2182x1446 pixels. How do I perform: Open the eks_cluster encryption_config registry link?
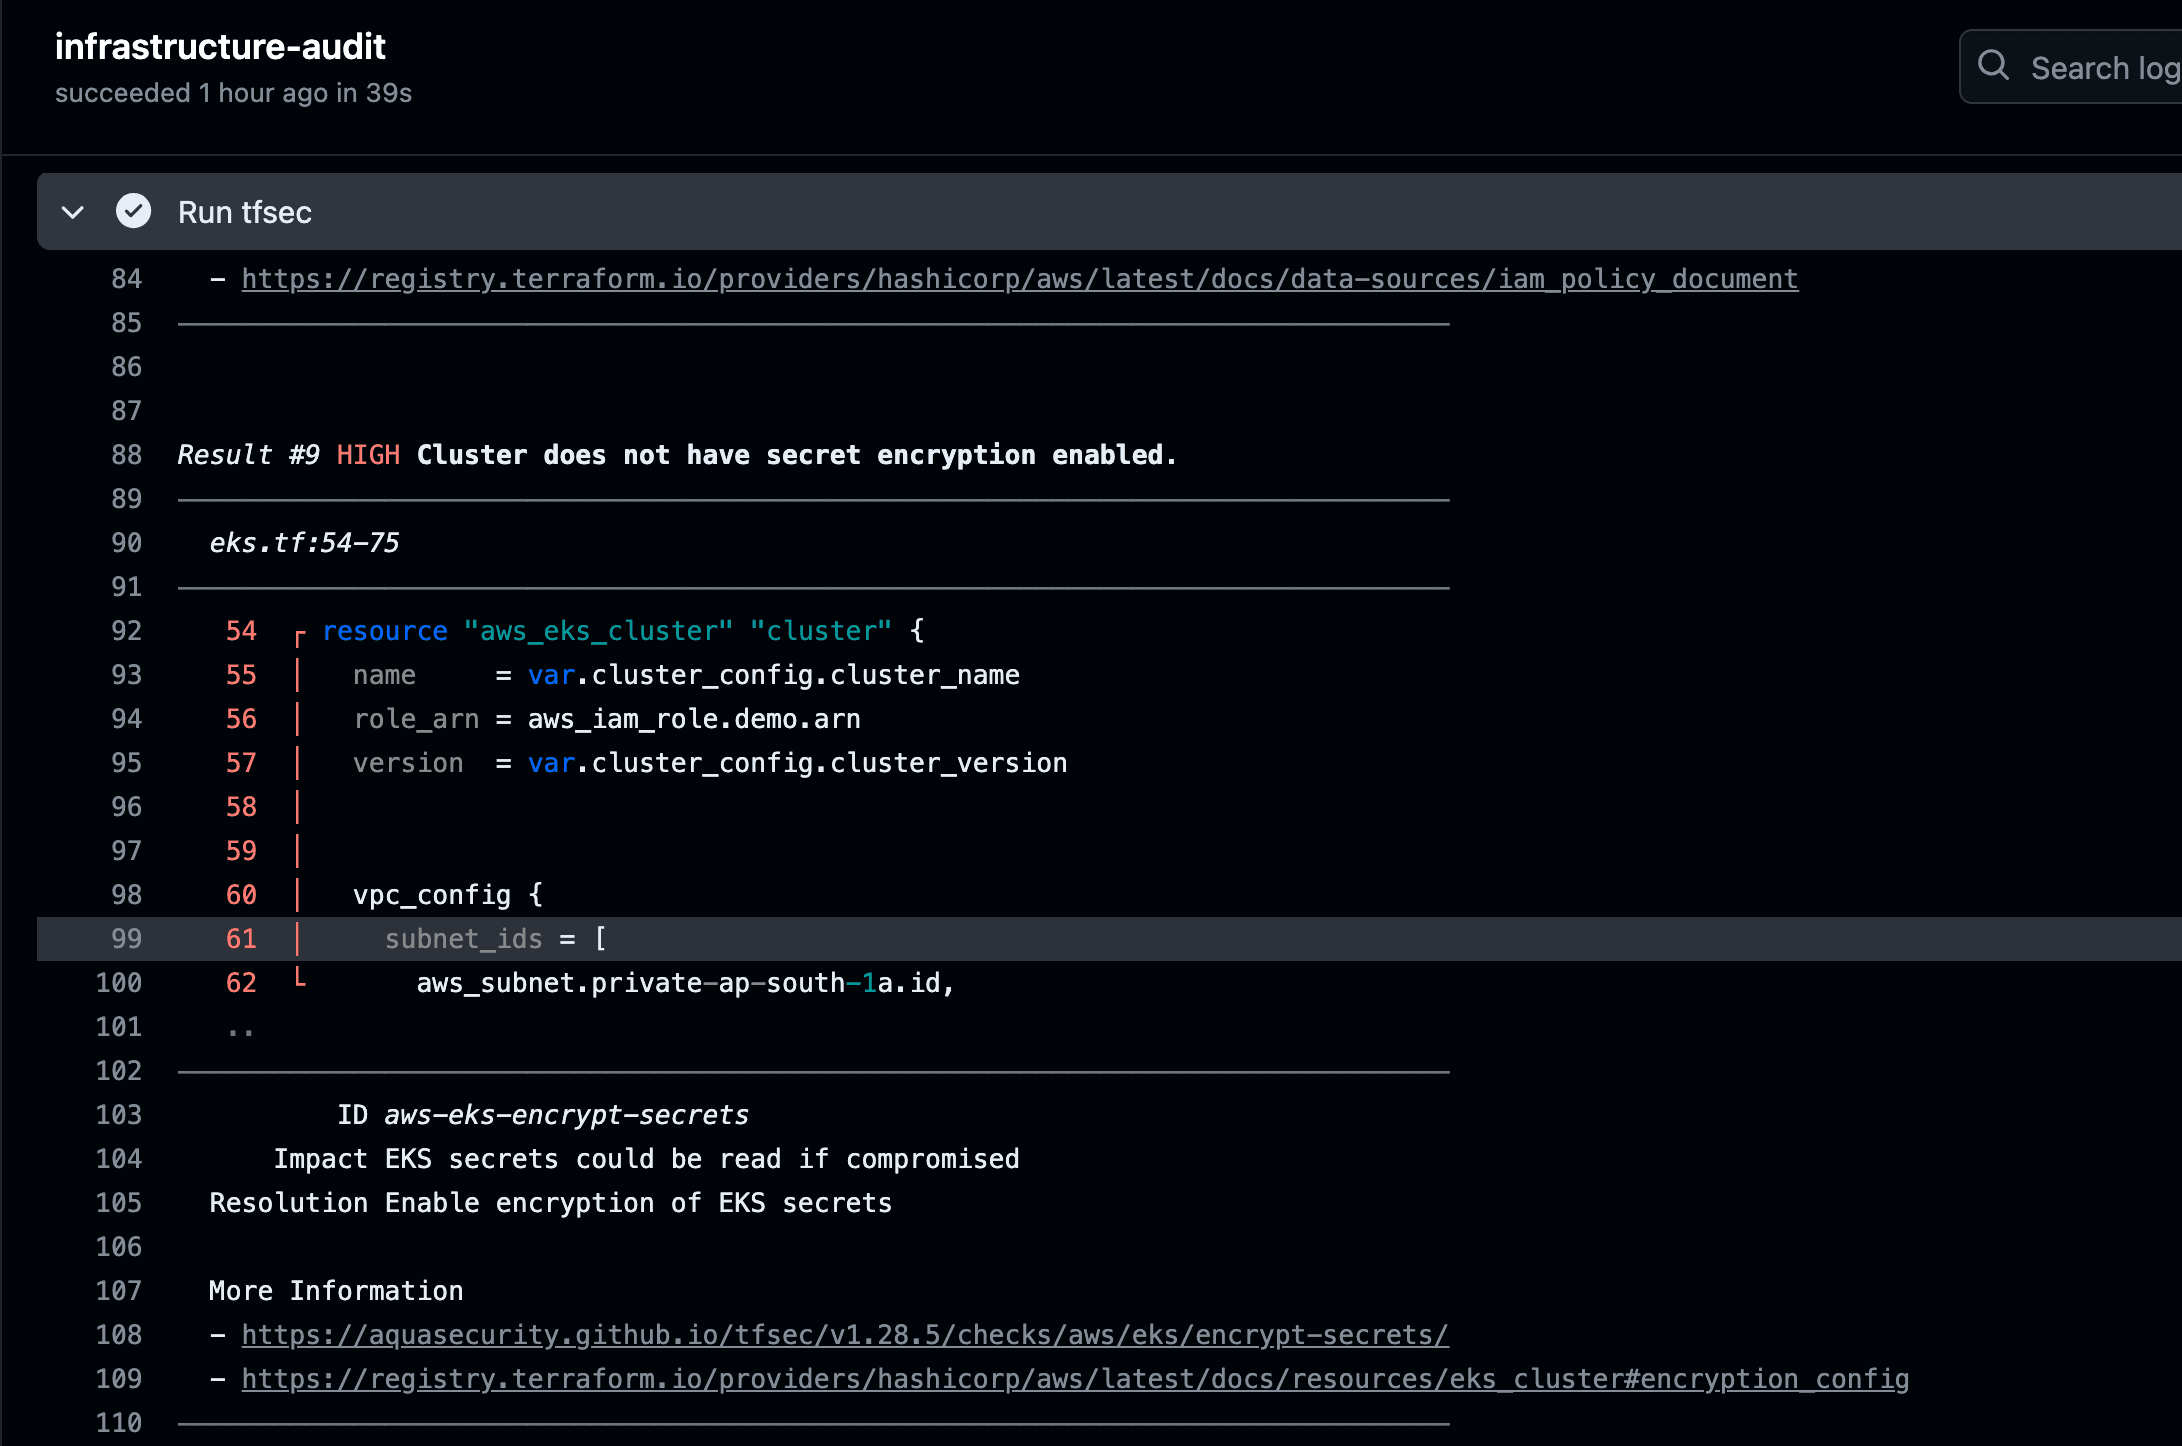(1075, 1379)
